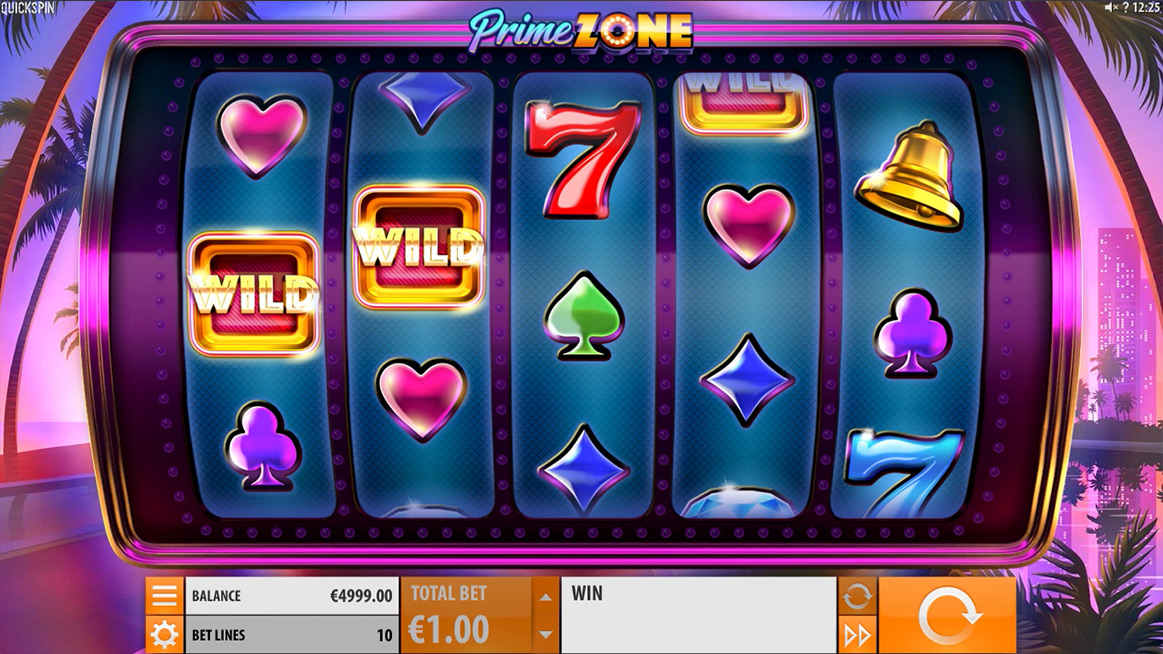1163x654 pixels.
Task: Start a spin with the big spin button
Action: (947, 615)
